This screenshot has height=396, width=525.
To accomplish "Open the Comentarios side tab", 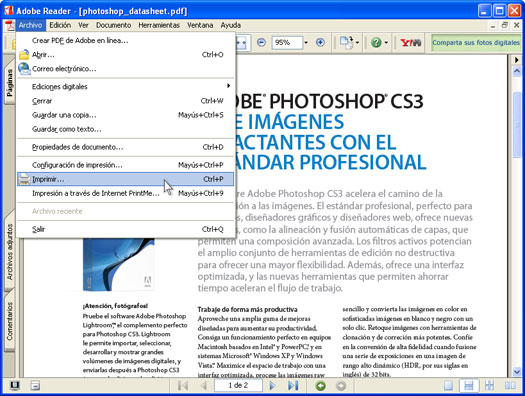I will click(9, 321).
